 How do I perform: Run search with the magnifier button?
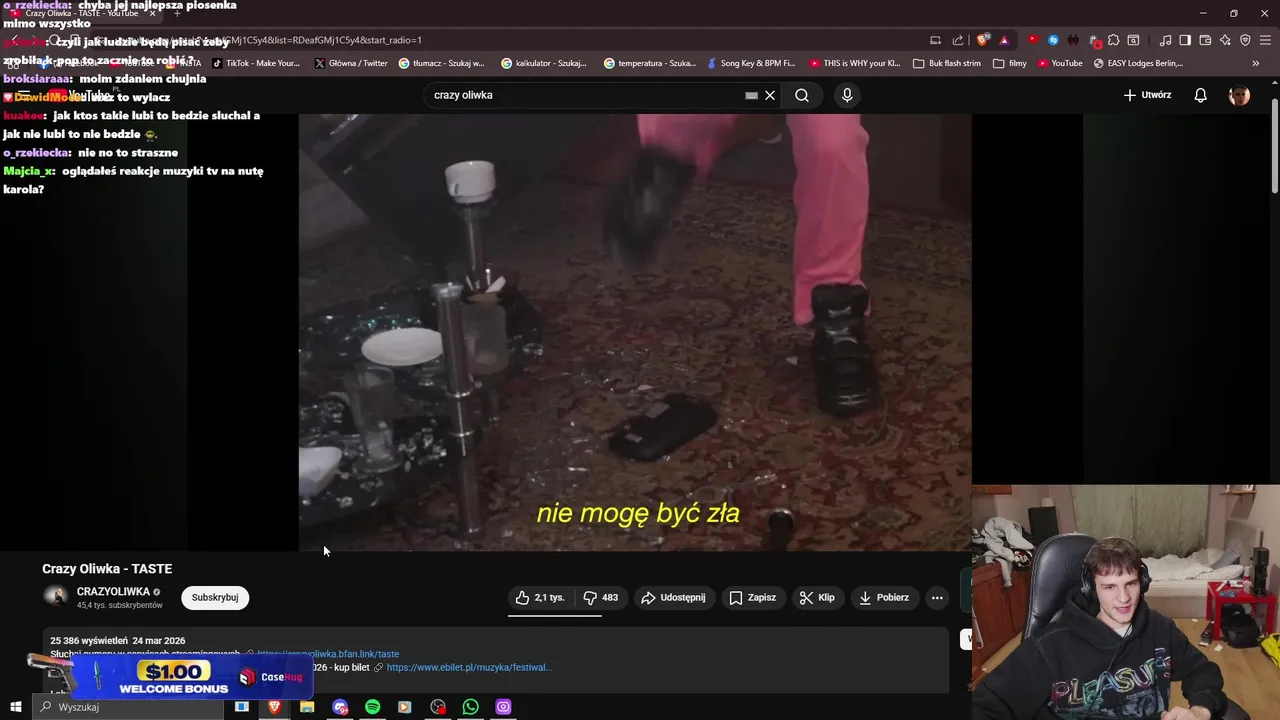pos(802,95)
